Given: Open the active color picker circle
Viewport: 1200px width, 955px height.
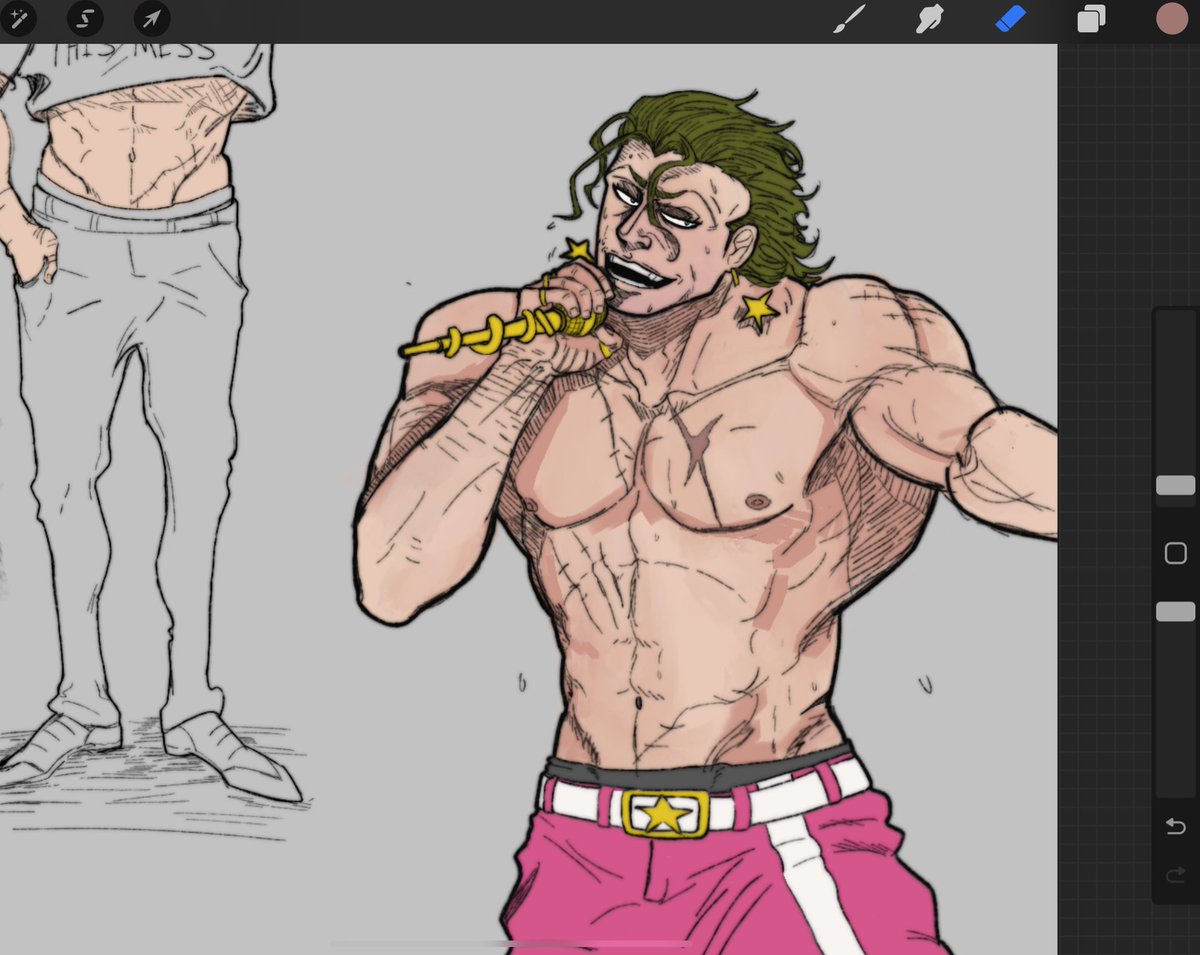Looking at the screenshot, I should tap(1171, 19).
